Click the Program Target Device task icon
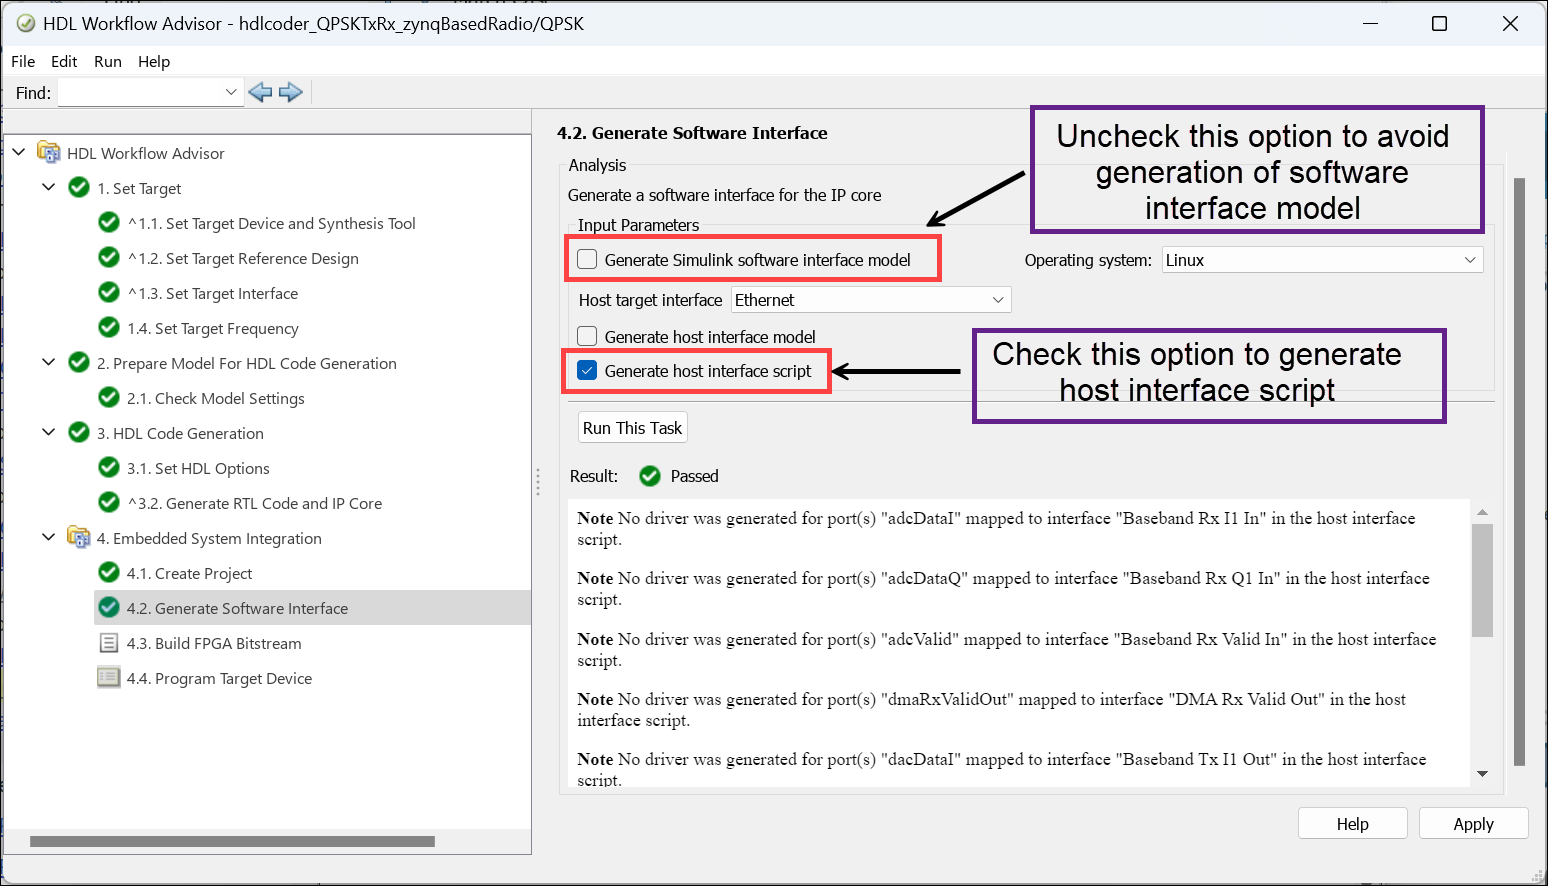The image size is (1548, 886). coord(109,678)
